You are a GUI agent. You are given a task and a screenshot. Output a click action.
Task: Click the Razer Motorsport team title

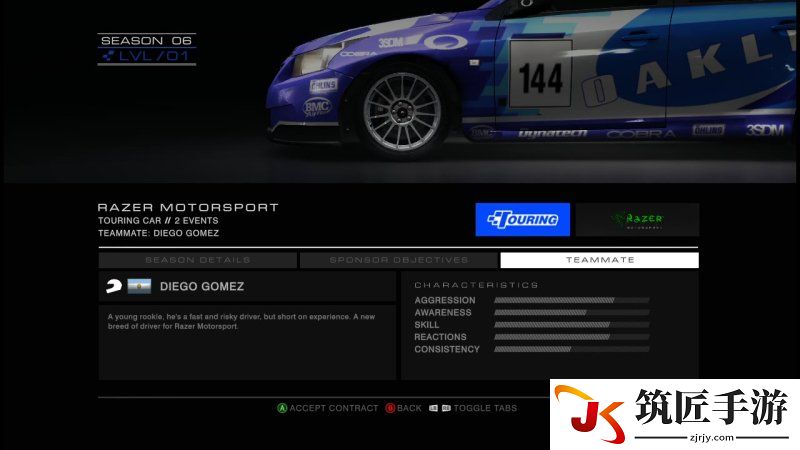click(188, 207)
